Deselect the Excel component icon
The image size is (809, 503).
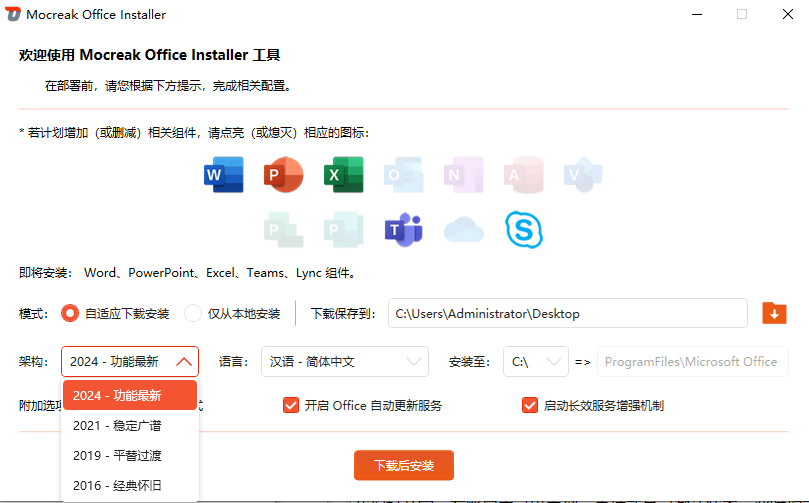pos(343,175)
